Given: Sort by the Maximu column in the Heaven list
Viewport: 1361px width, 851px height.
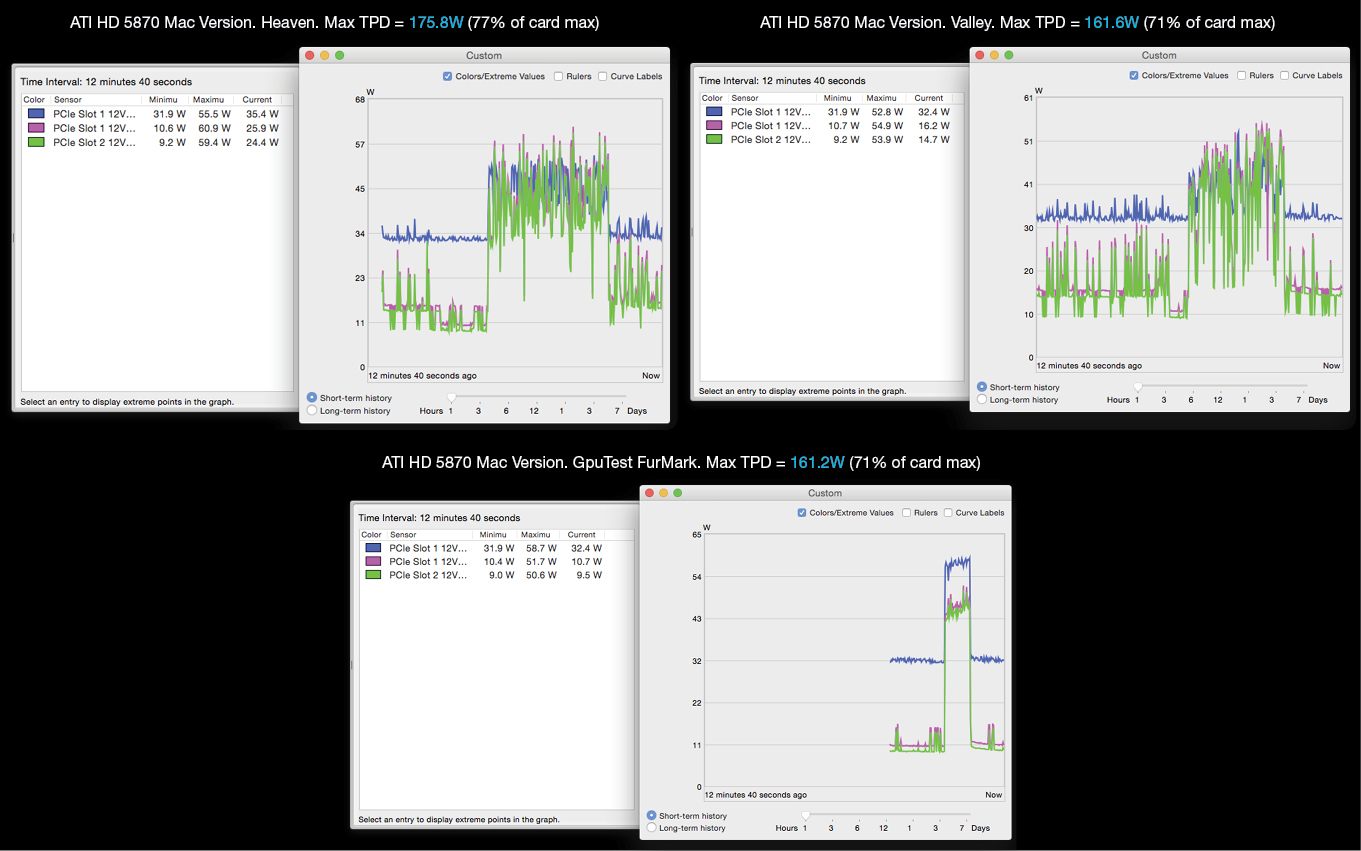Looking at the screenshot, I should click(x=213, y=100).
